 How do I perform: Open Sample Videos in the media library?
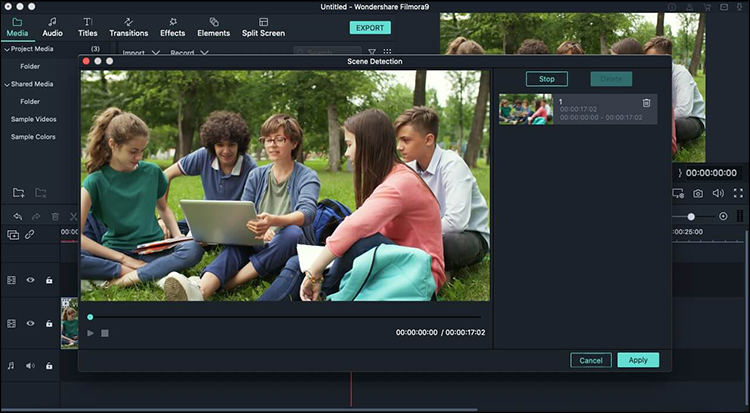pos(33,119)
